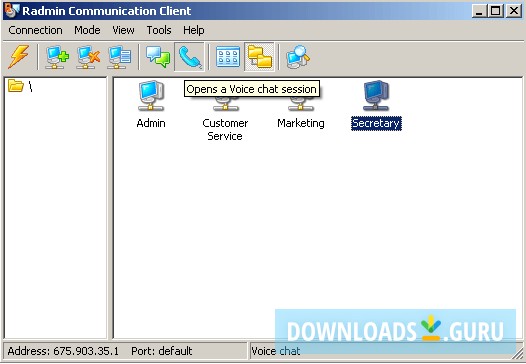Image resolution: width=526 pixels, height=364 pixels.
Task: Open the View menu
Action: [x=123, y=30]
